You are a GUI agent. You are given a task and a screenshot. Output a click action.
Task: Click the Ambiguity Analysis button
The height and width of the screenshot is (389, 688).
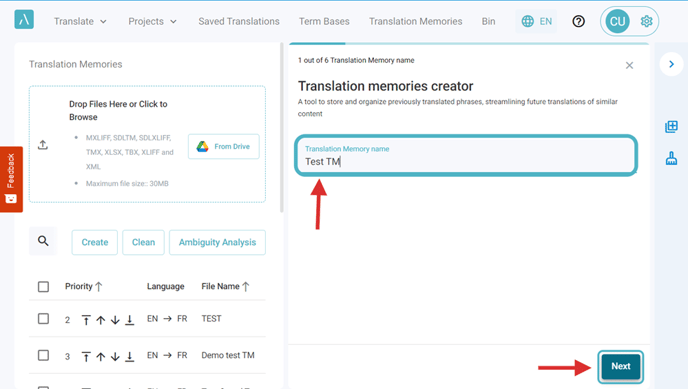217,242
